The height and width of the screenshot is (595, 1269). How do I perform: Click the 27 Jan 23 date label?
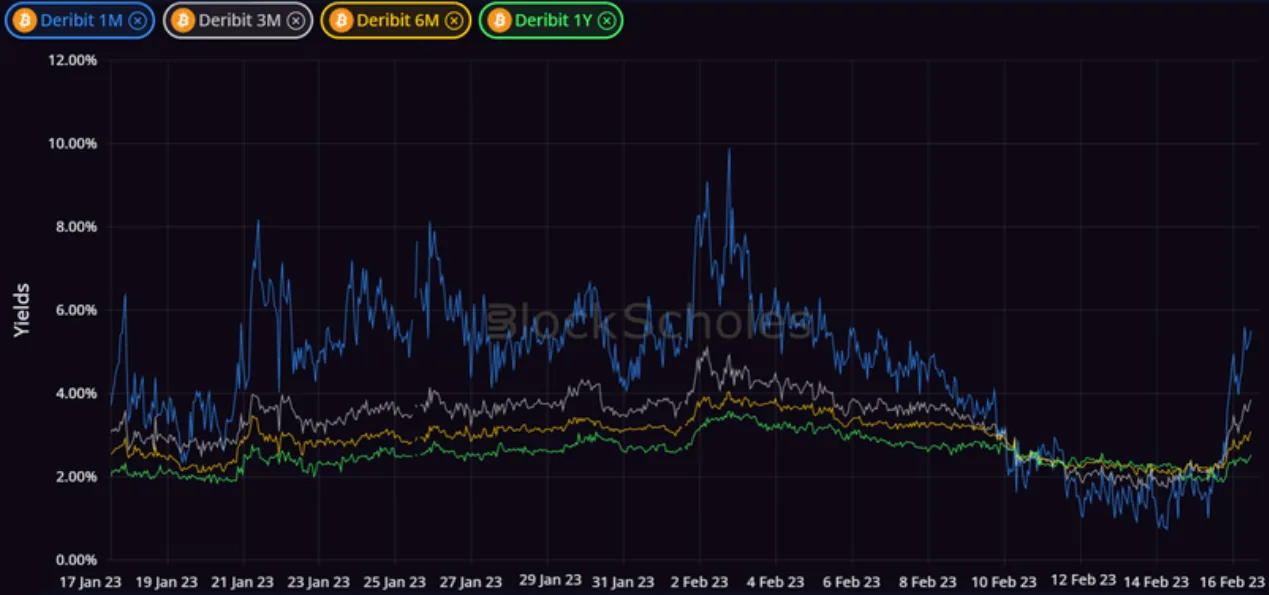pyautogui.click(x=471, y=581)
